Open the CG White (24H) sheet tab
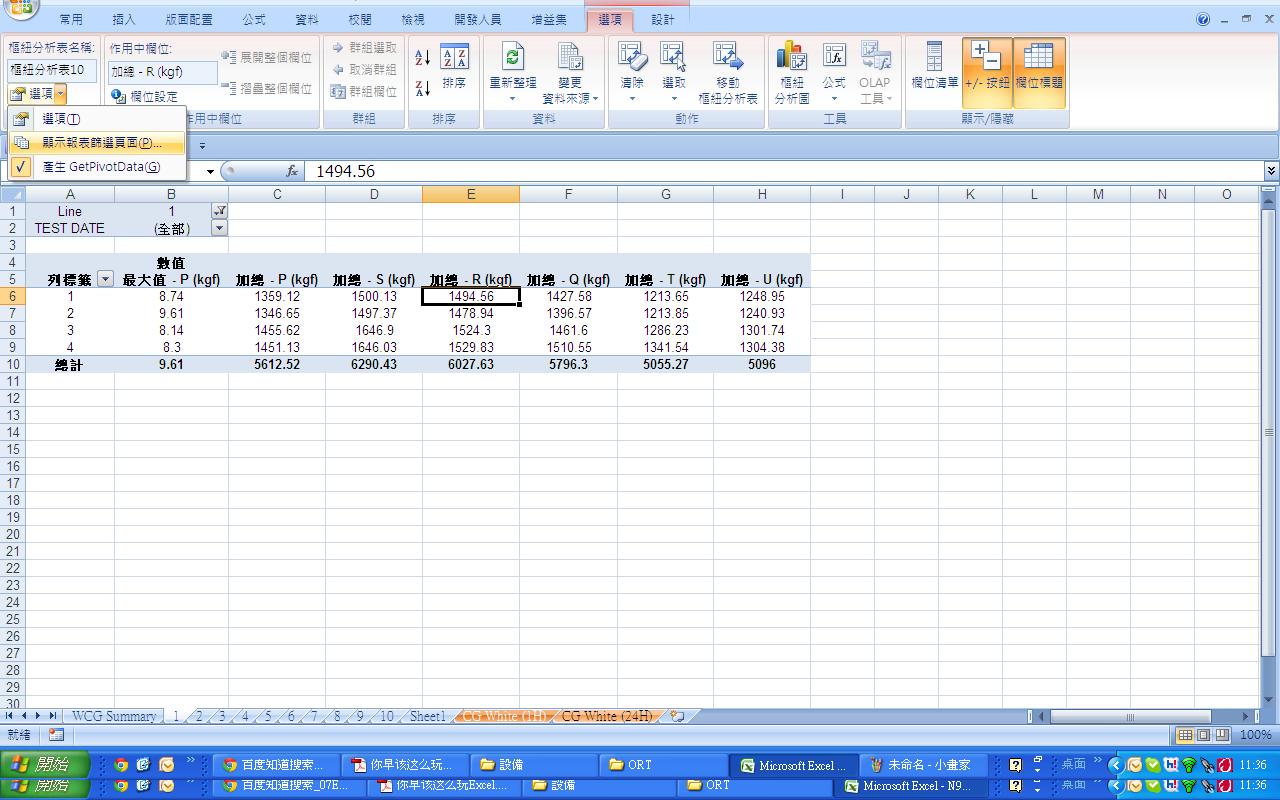 (x=607, y=716)
